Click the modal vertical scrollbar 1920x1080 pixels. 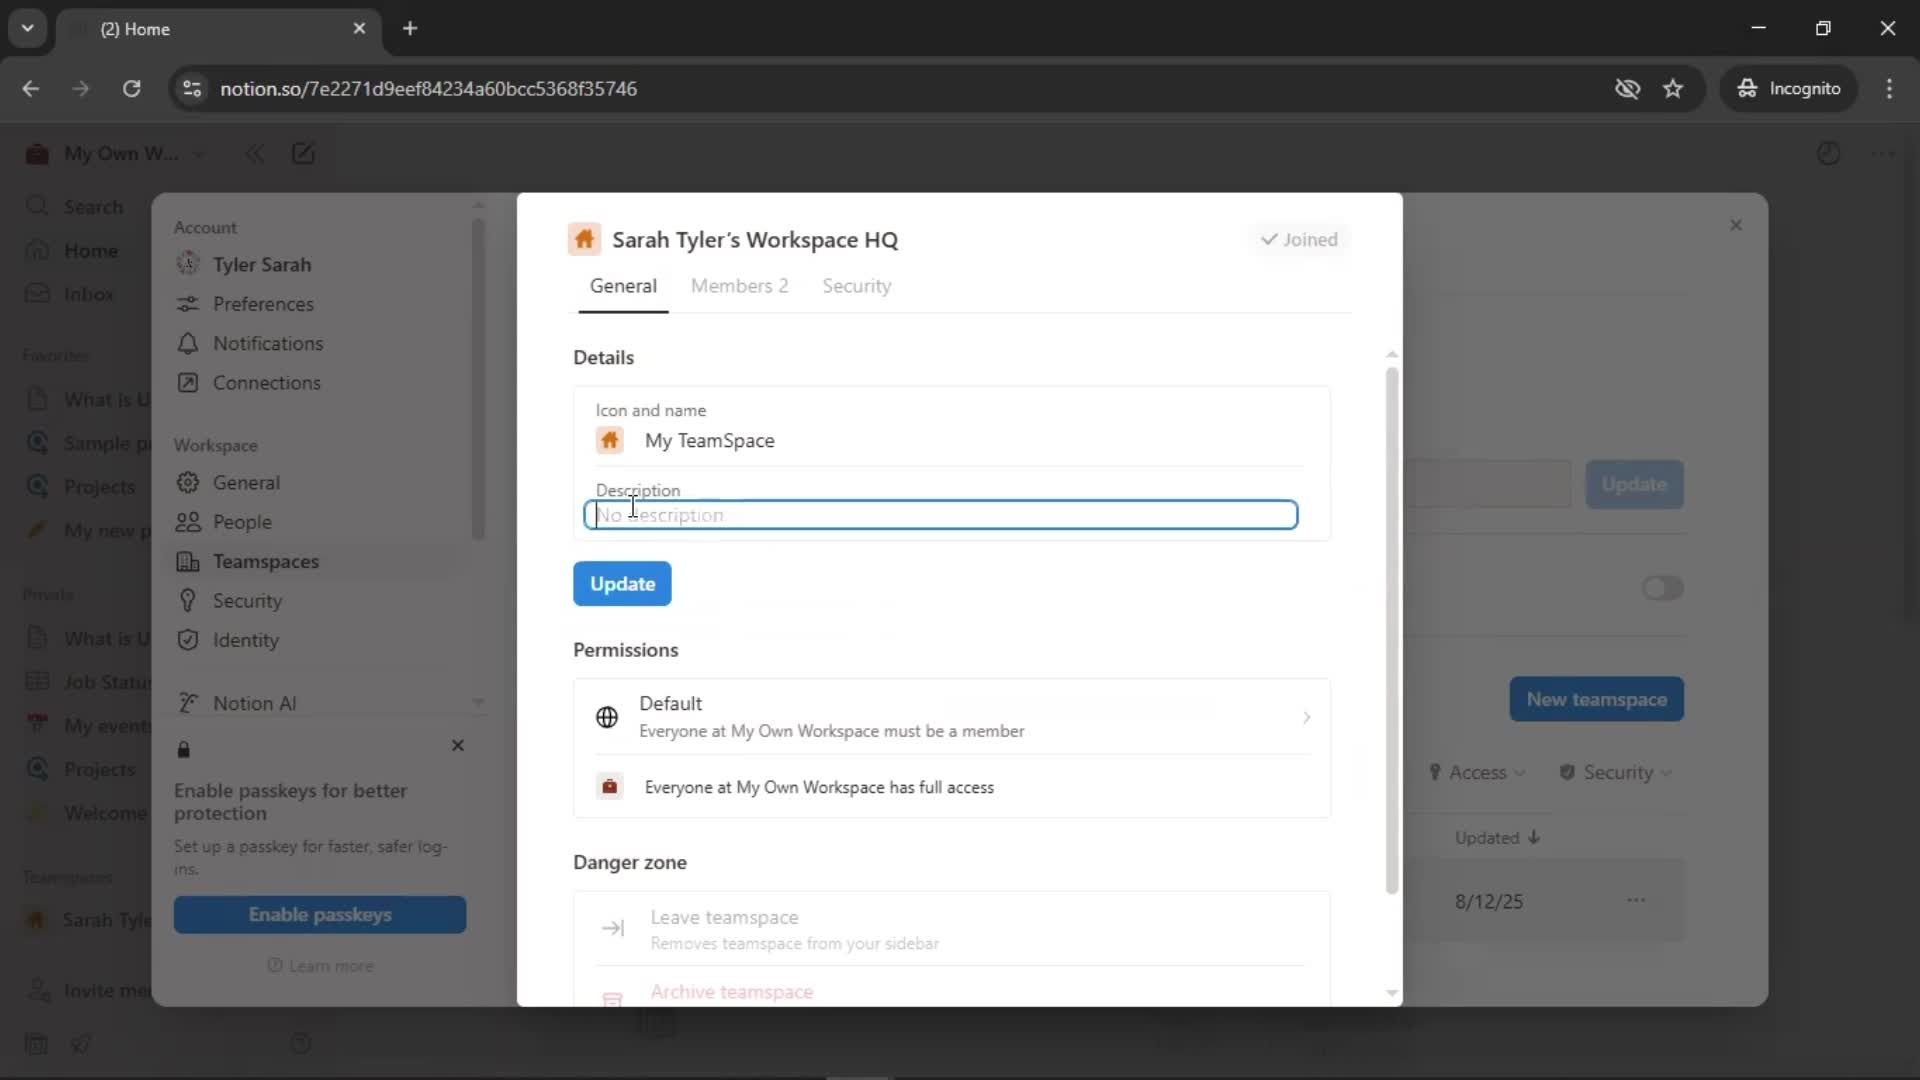[x=1391, y=630]
